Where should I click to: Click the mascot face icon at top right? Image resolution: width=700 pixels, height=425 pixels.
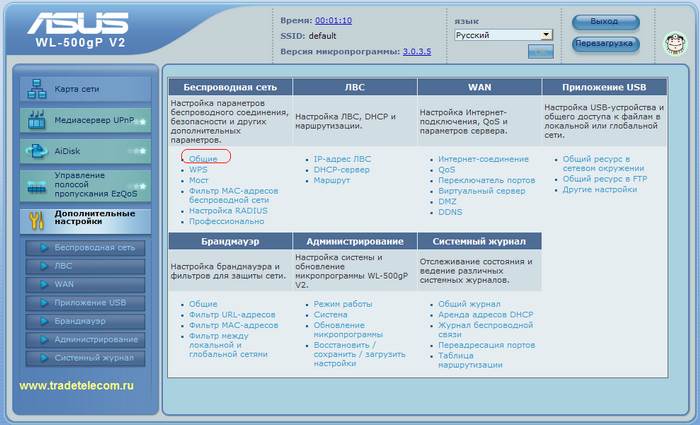pyautogui.click(x=675, y=44)
